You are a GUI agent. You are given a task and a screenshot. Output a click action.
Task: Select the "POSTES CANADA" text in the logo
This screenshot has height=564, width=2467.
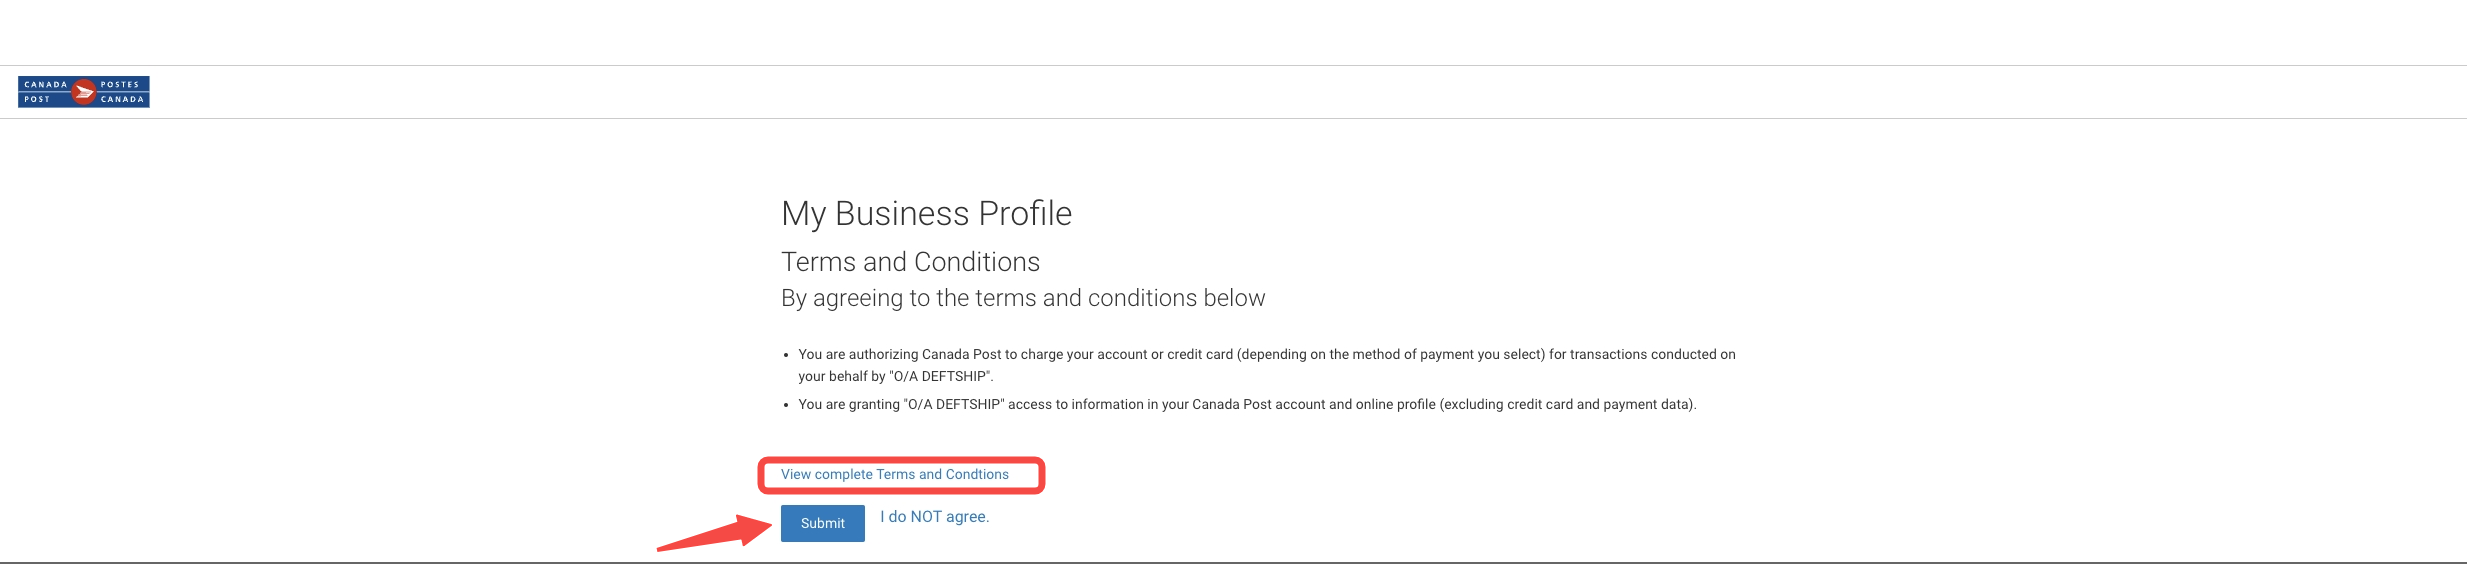tap(122, 92)
